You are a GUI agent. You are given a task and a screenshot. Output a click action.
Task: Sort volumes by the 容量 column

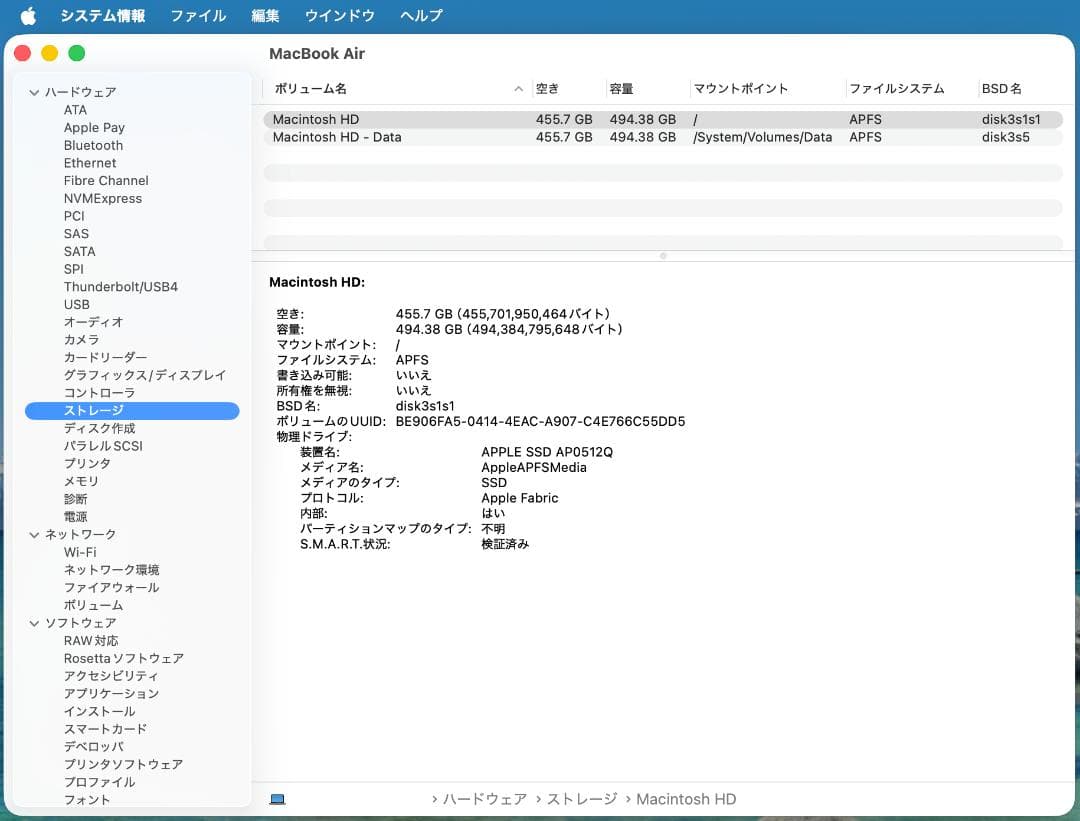coord(620,88)
